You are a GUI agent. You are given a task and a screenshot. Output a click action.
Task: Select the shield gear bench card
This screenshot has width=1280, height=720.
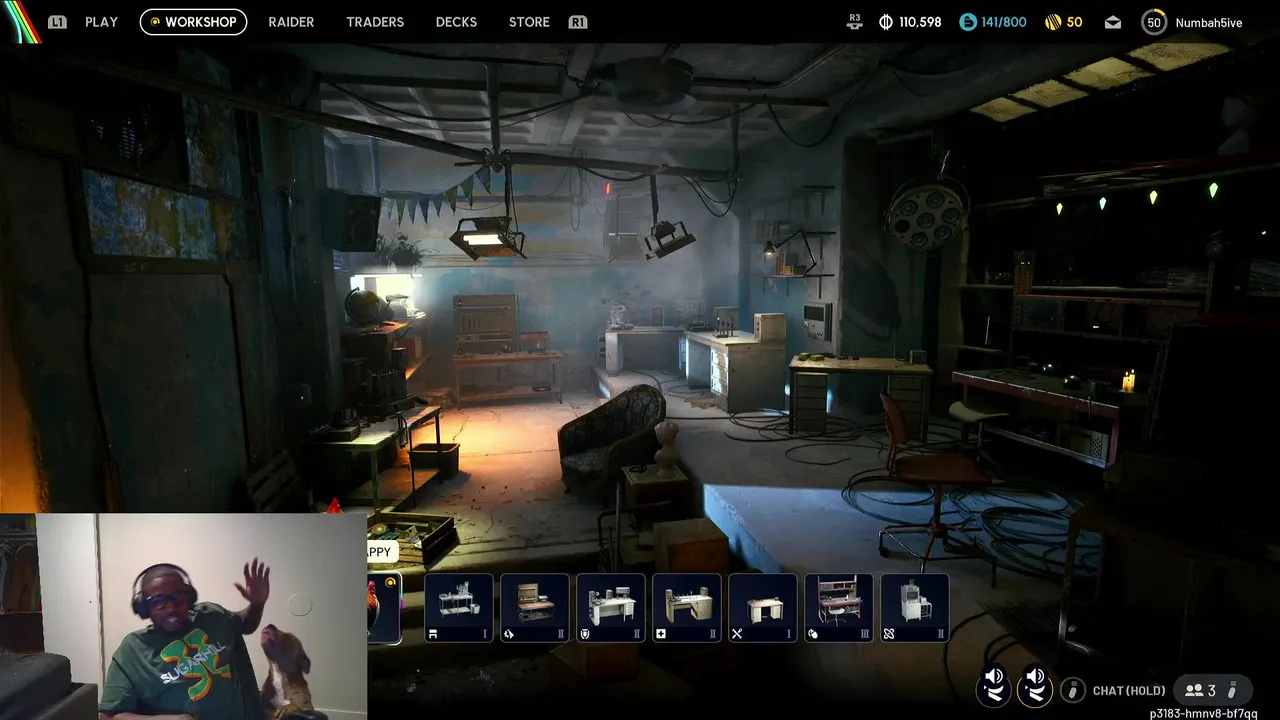(611, 608)
